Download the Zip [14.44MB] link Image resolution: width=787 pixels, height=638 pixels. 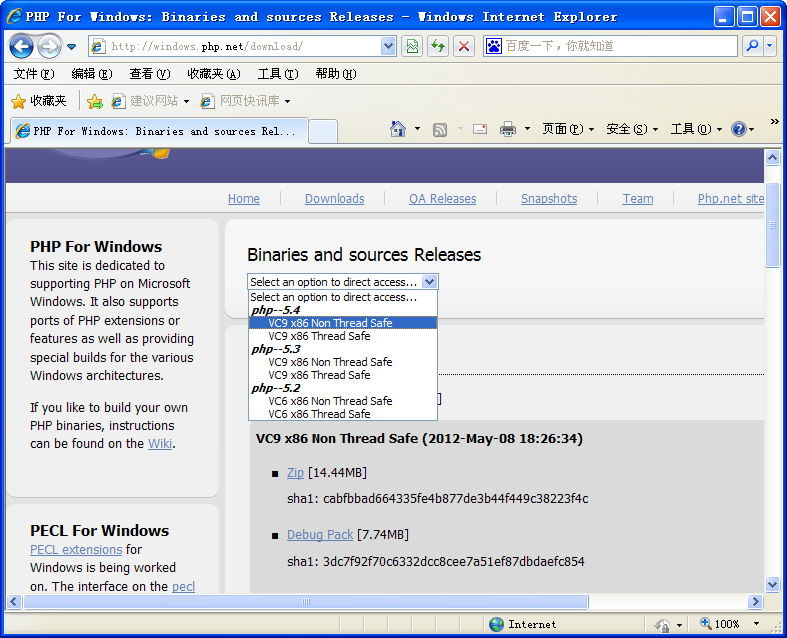[295, 473]
